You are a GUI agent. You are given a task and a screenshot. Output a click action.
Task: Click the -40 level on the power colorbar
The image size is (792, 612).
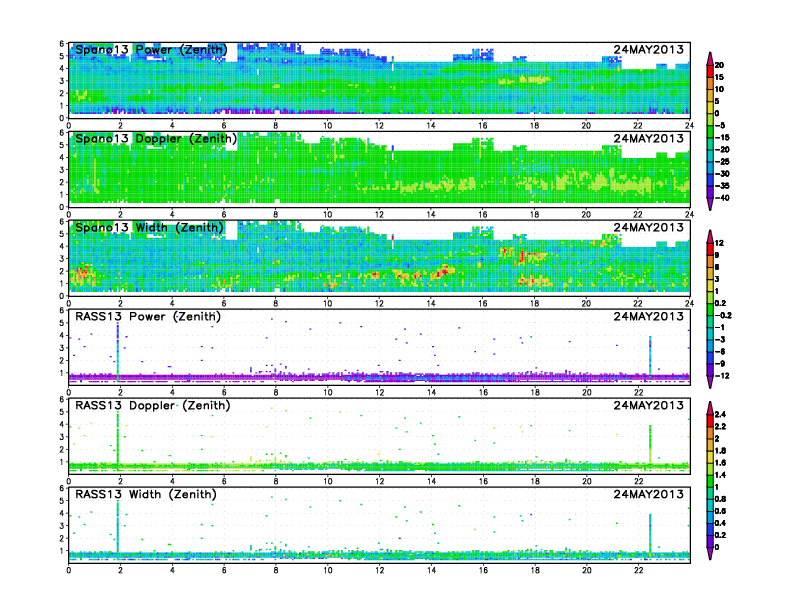tap(722, 198)
